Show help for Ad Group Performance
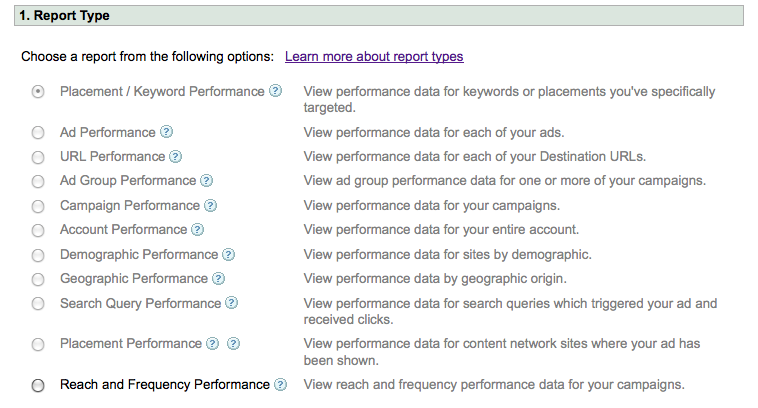 206,181
